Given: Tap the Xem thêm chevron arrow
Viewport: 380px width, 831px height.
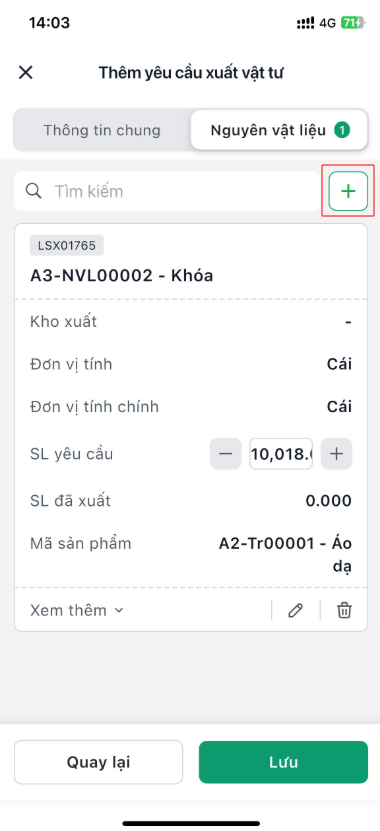Looking at the screenshot, I should point(119,611).
